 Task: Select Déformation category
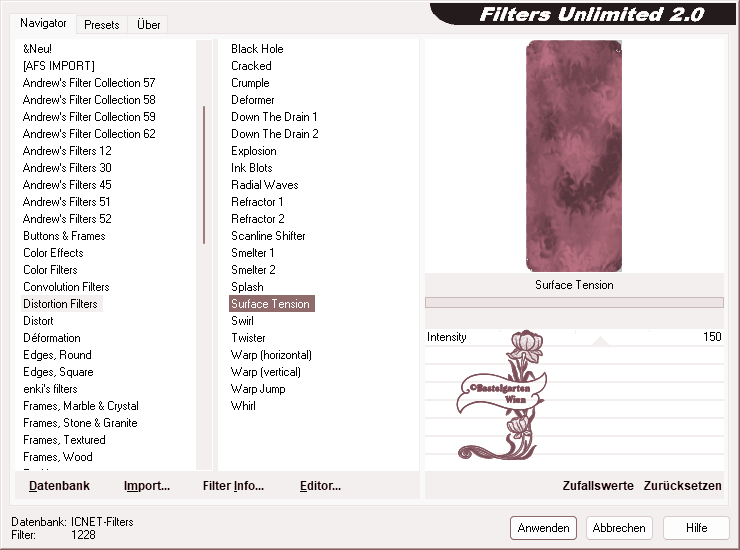tap(52, 338)
